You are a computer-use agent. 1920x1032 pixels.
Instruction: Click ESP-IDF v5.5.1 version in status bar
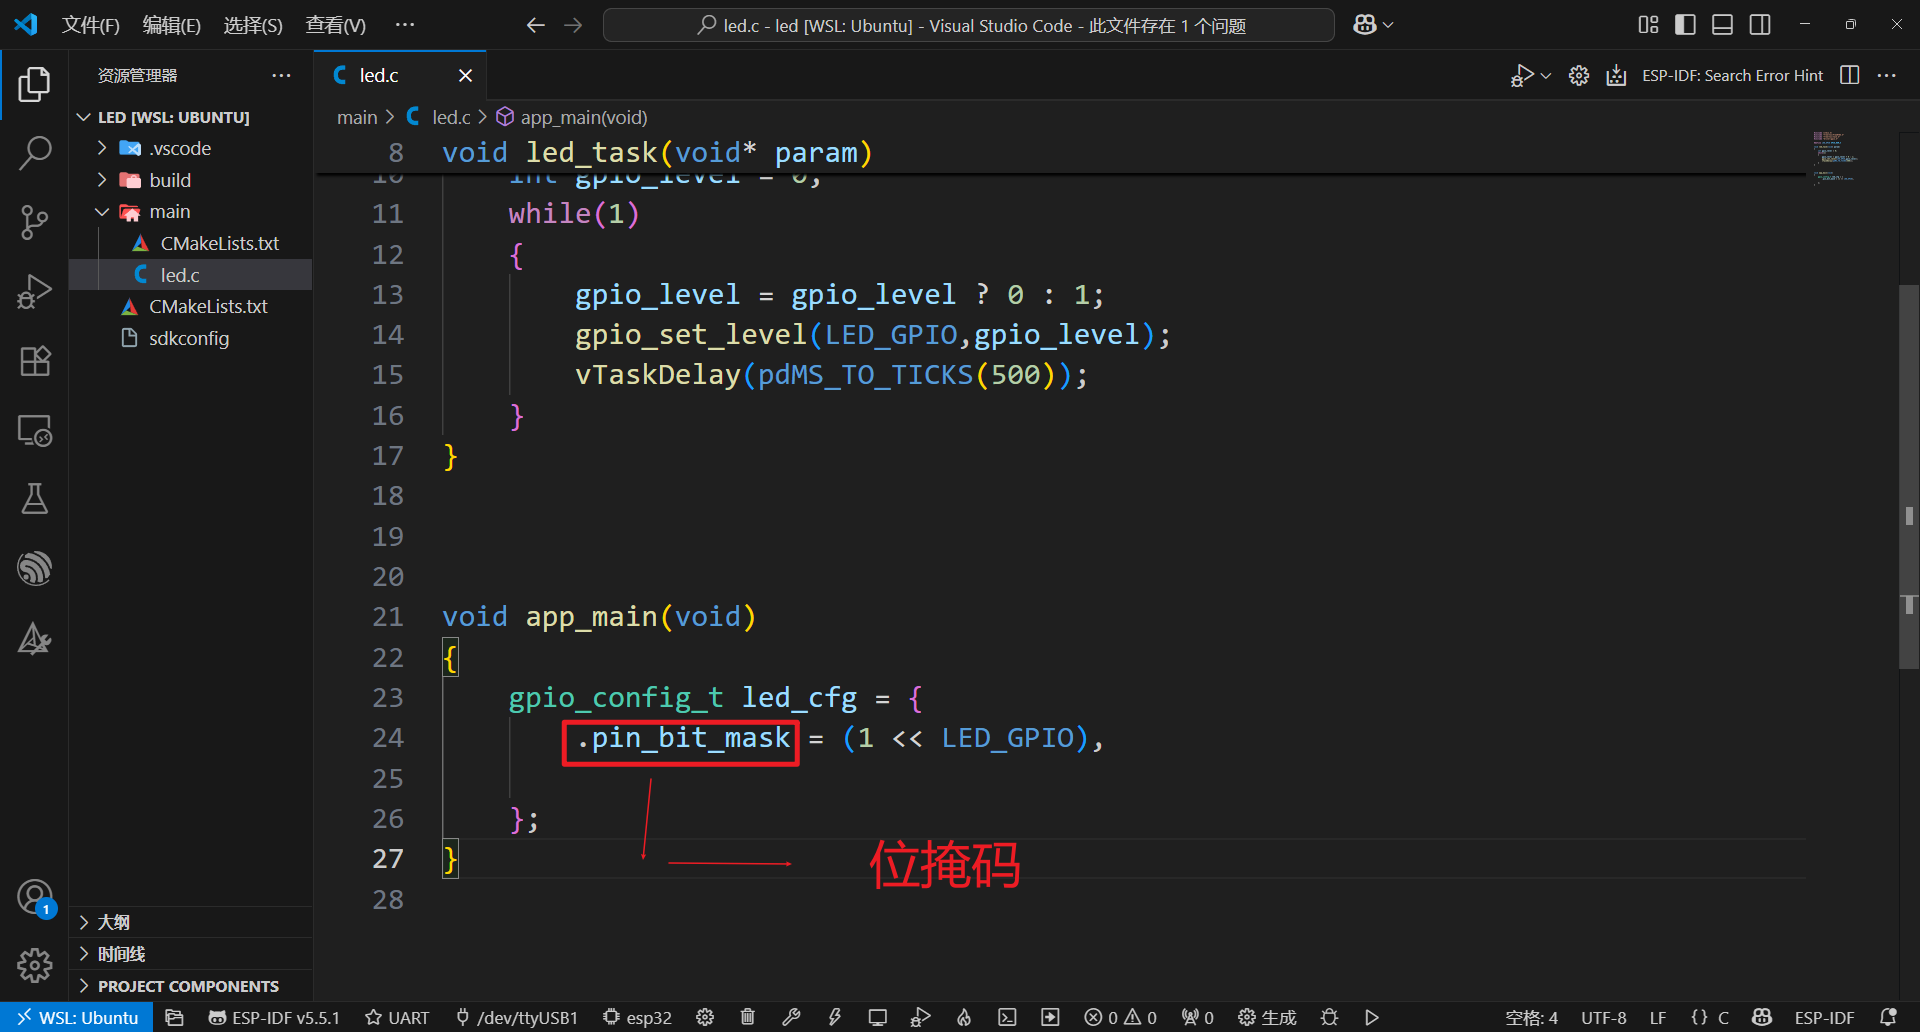(x=274, y=1017)
